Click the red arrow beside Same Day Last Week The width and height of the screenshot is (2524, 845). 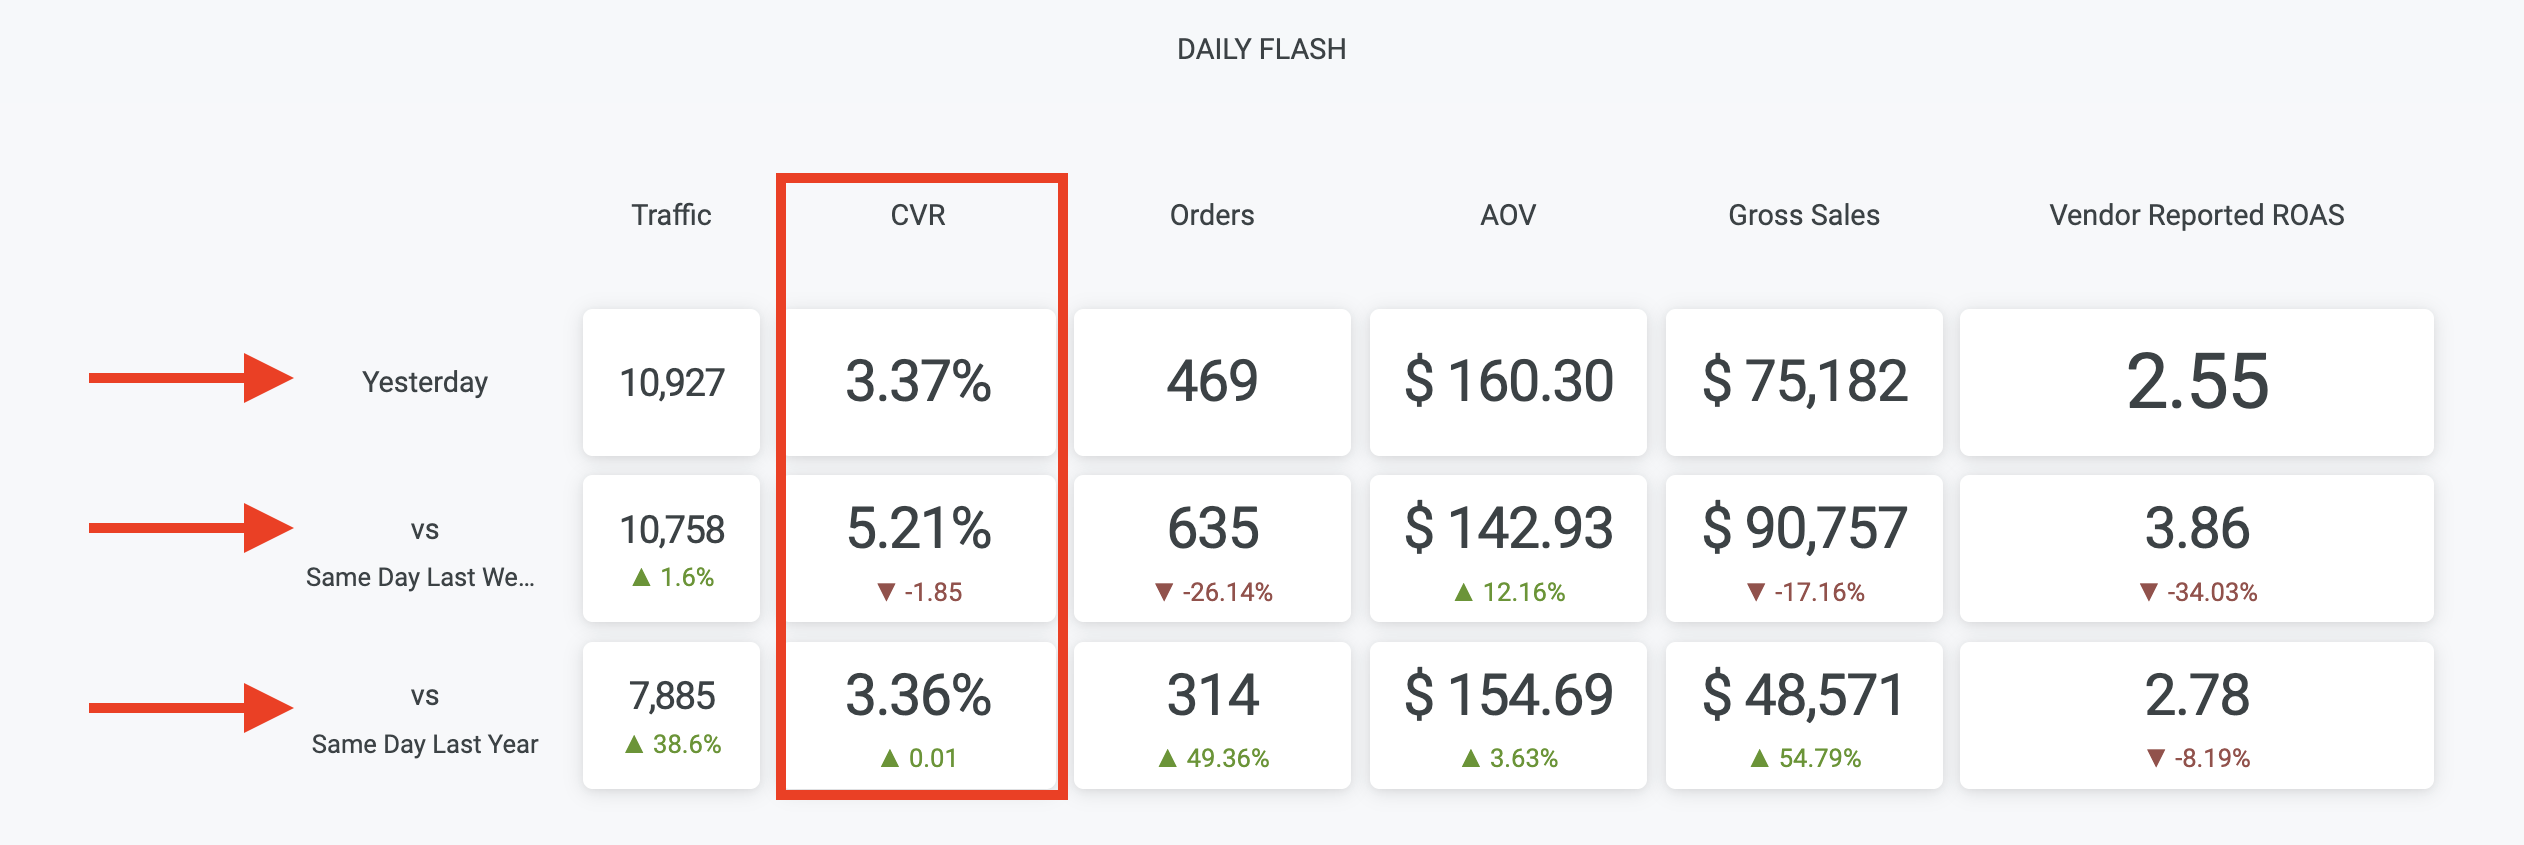[190, 528]
